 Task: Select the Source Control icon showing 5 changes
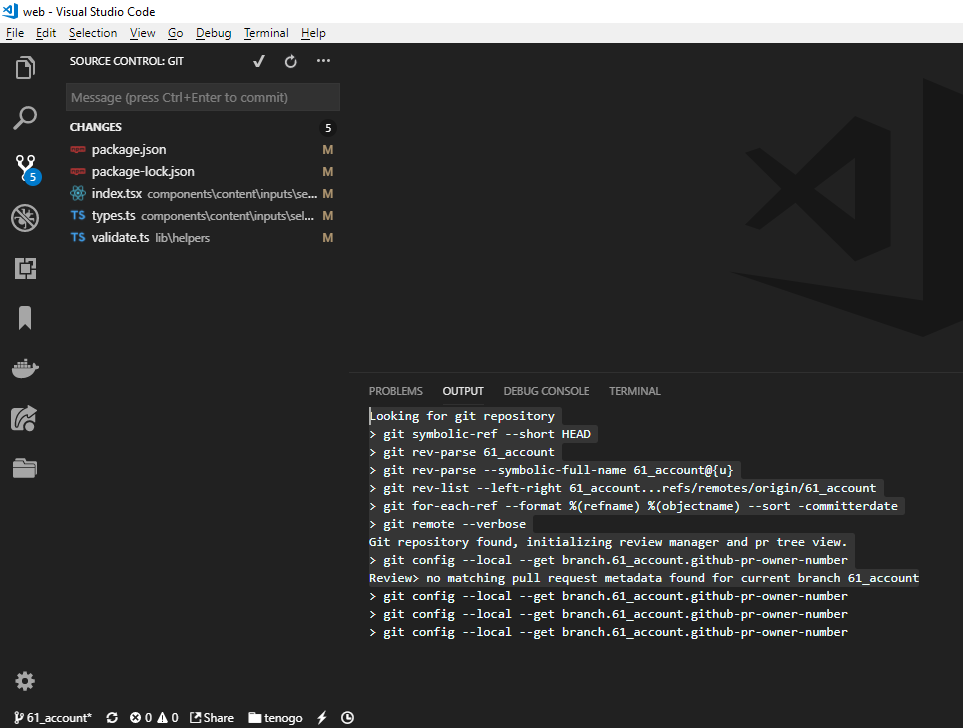(24, 167)
